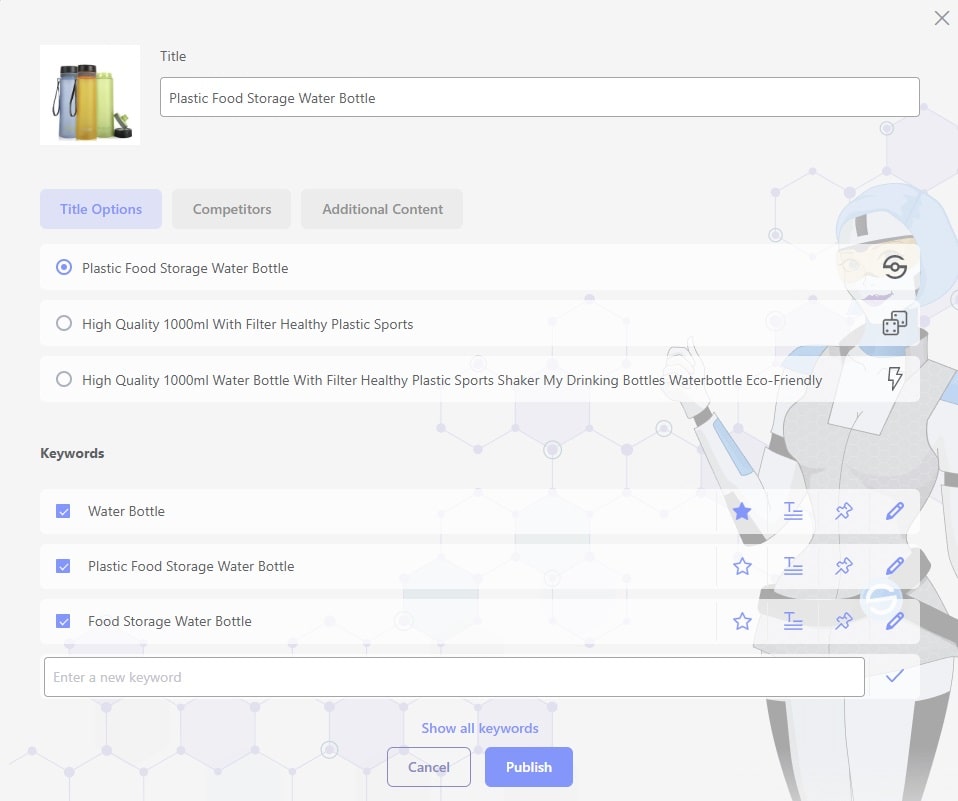Click the dice icon beside the second title option

893,323
